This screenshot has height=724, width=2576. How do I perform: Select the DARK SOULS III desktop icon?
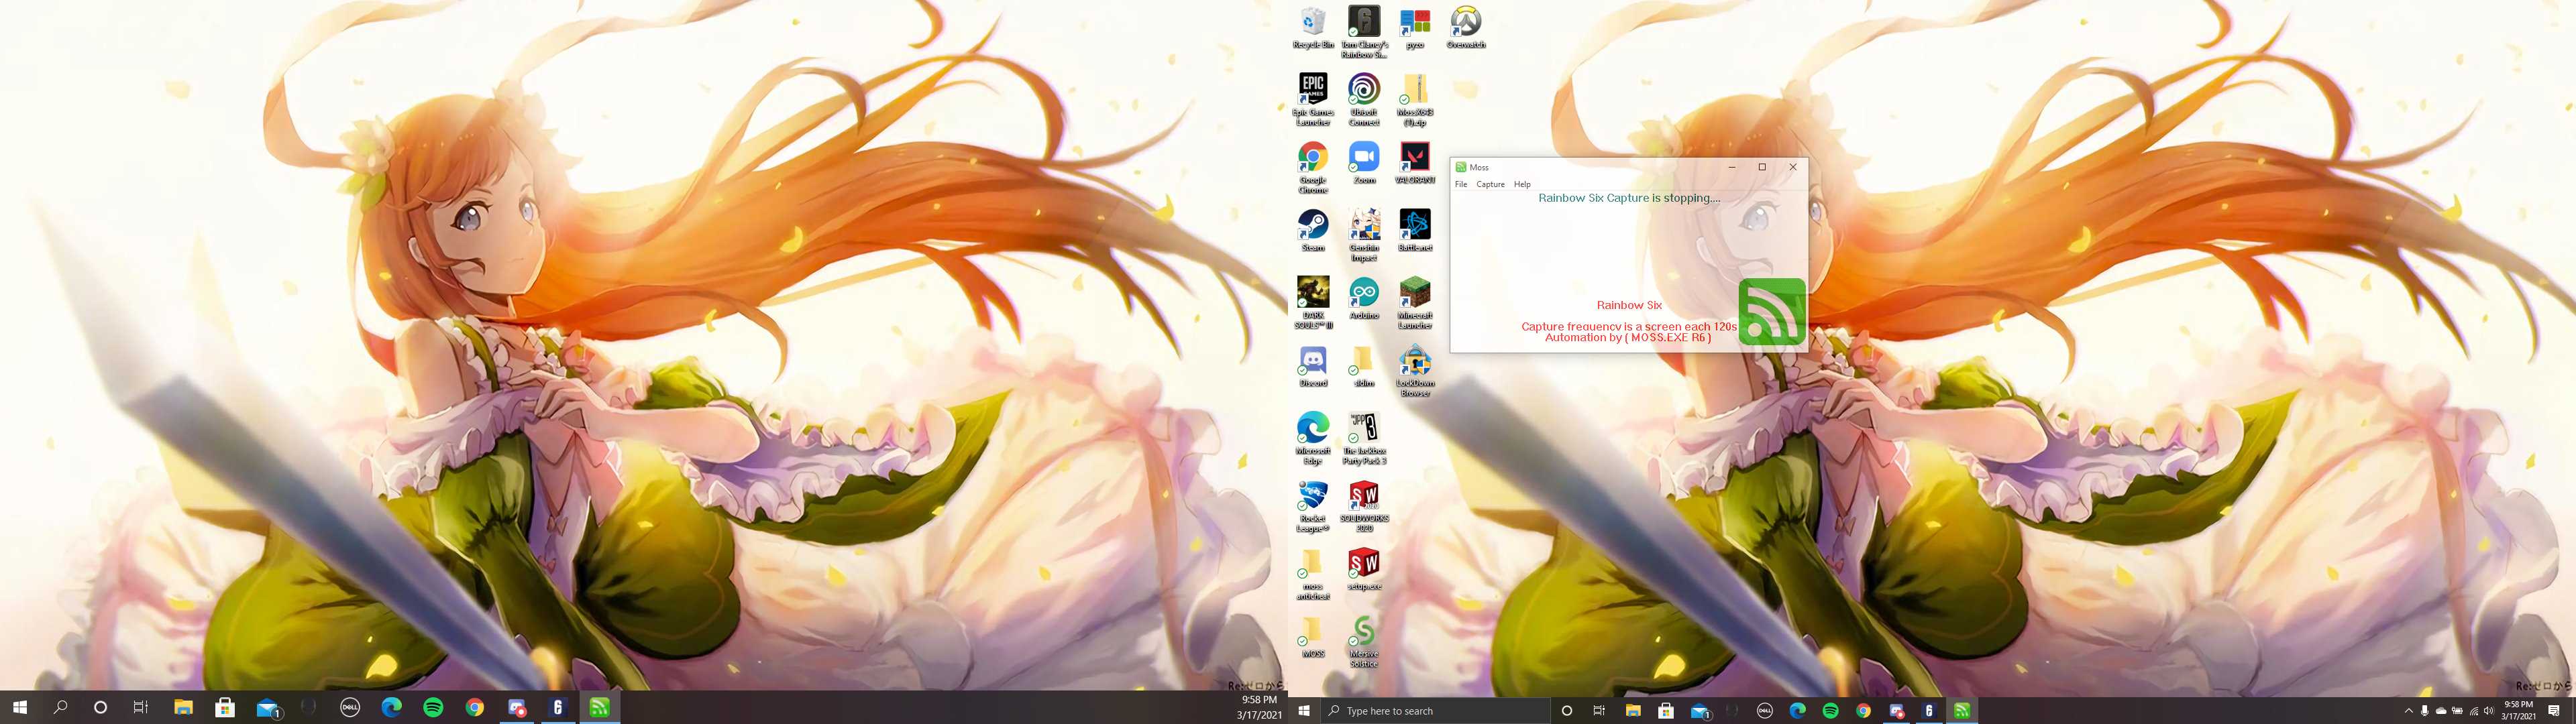tap(1313, 303)
